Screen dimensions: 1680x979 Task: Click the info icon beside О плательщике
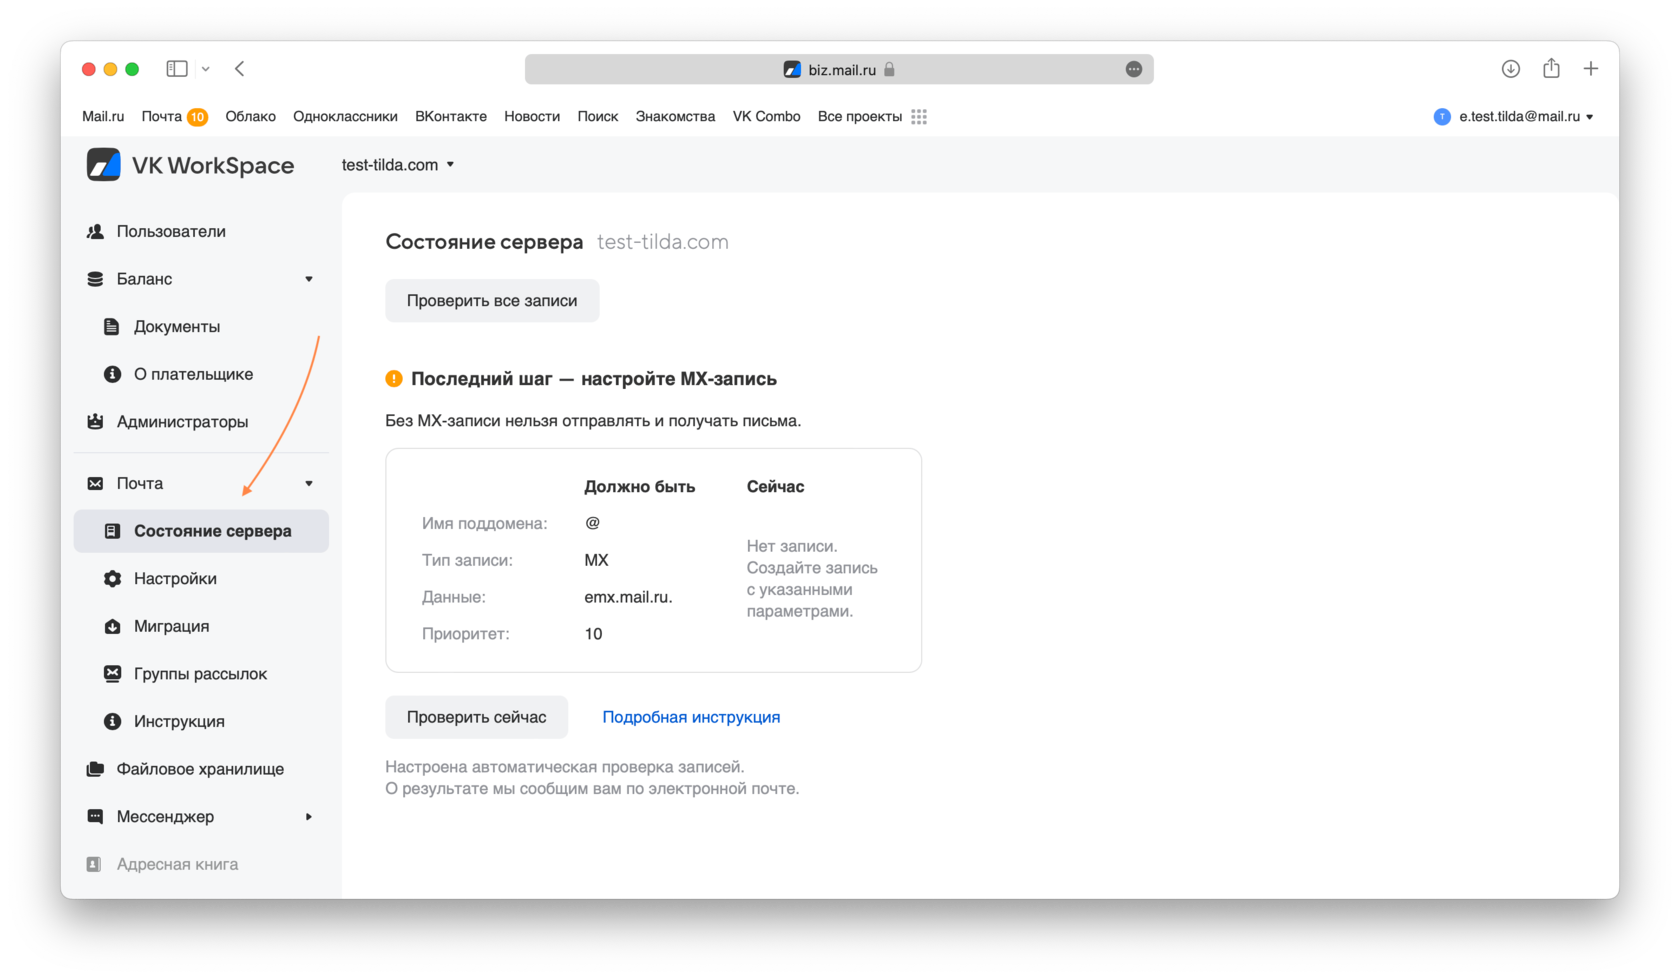point(112,374)
